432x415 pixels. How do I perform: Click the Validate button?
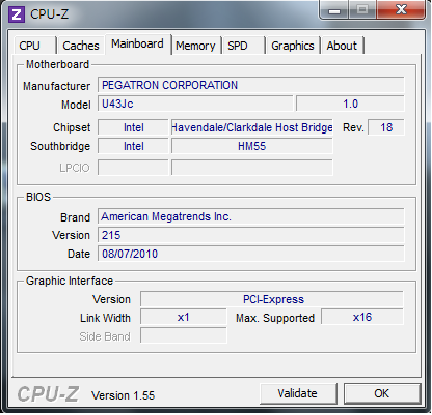298,393
